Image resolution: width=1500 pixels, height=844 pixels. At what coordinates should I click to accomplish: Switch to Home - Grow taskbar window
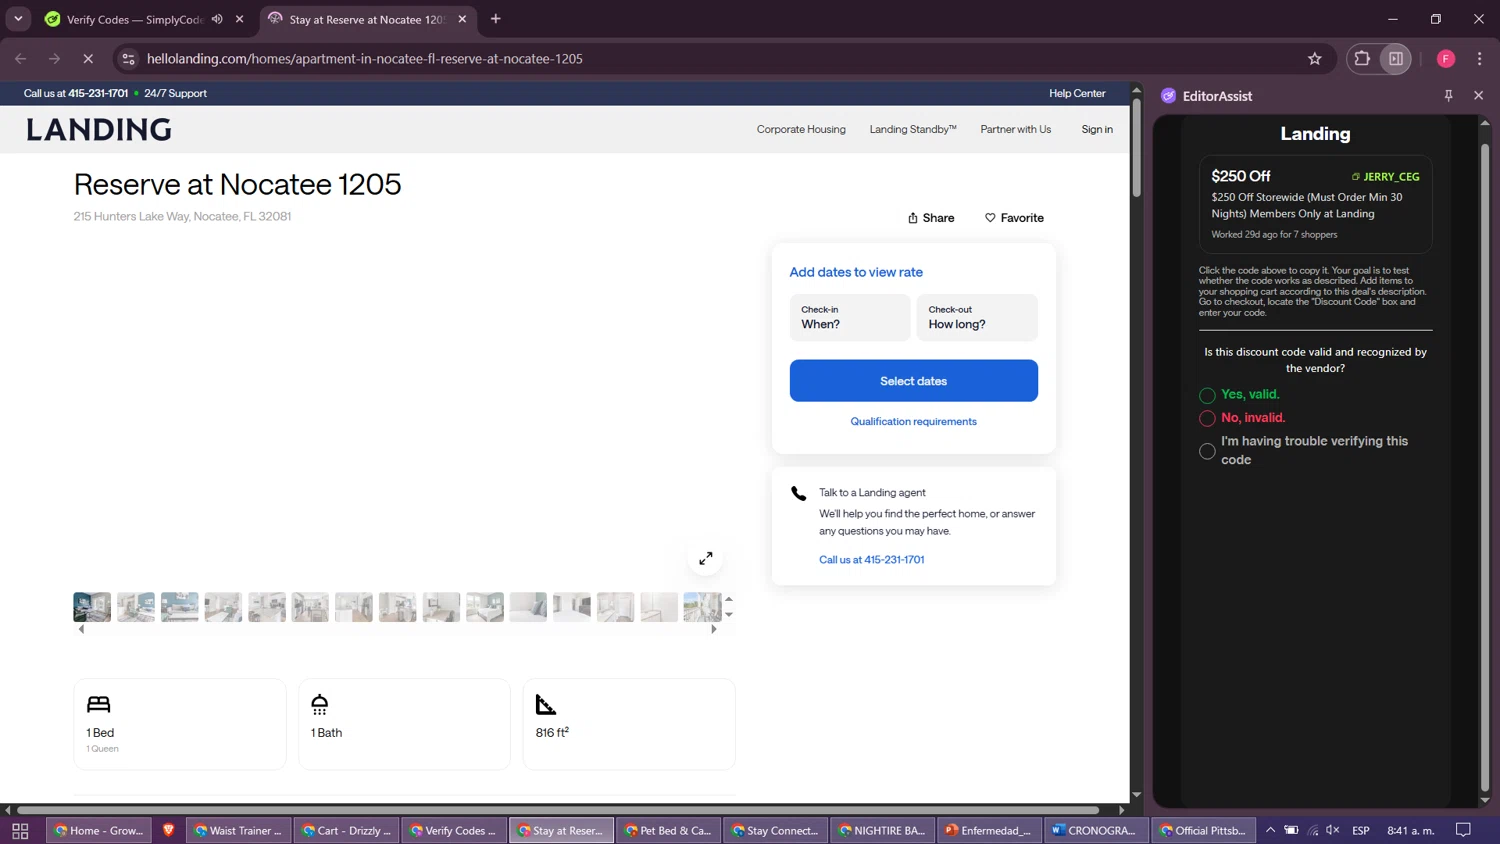pyautogui.click(x=99, y=831)
